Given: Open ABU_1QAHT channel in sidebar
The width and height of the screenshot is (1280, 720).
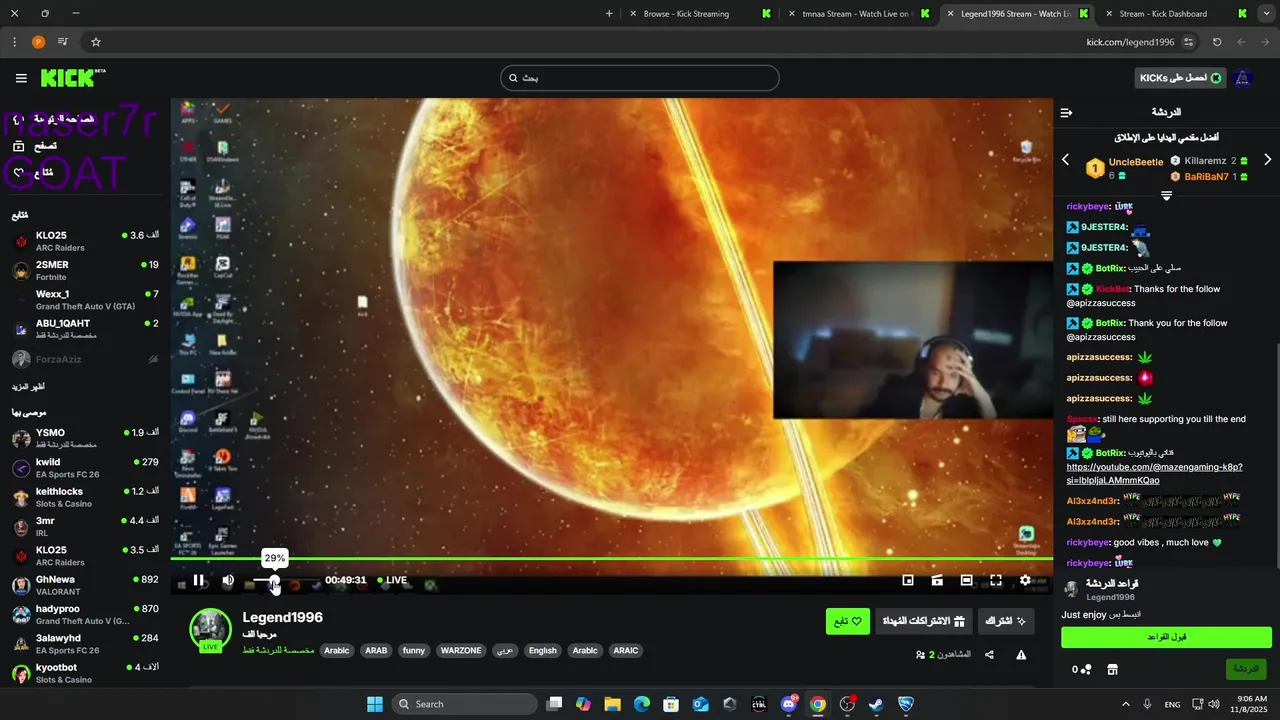Looking at the screenshot, I should pyautogui.click(x=85, y=329).
